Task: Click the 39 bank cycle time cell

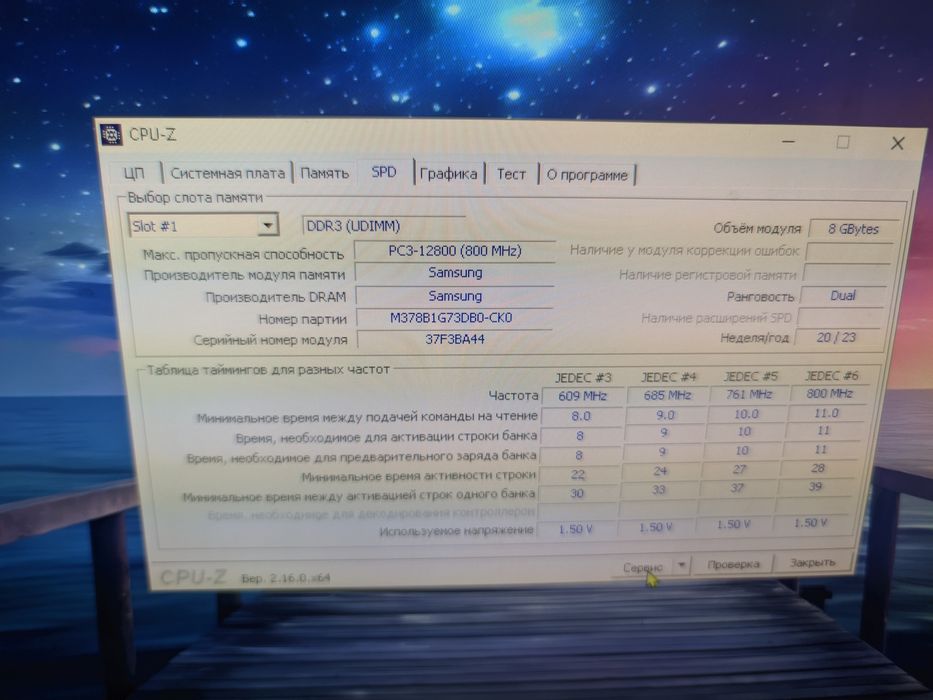Action: click(x=815, y=486)
